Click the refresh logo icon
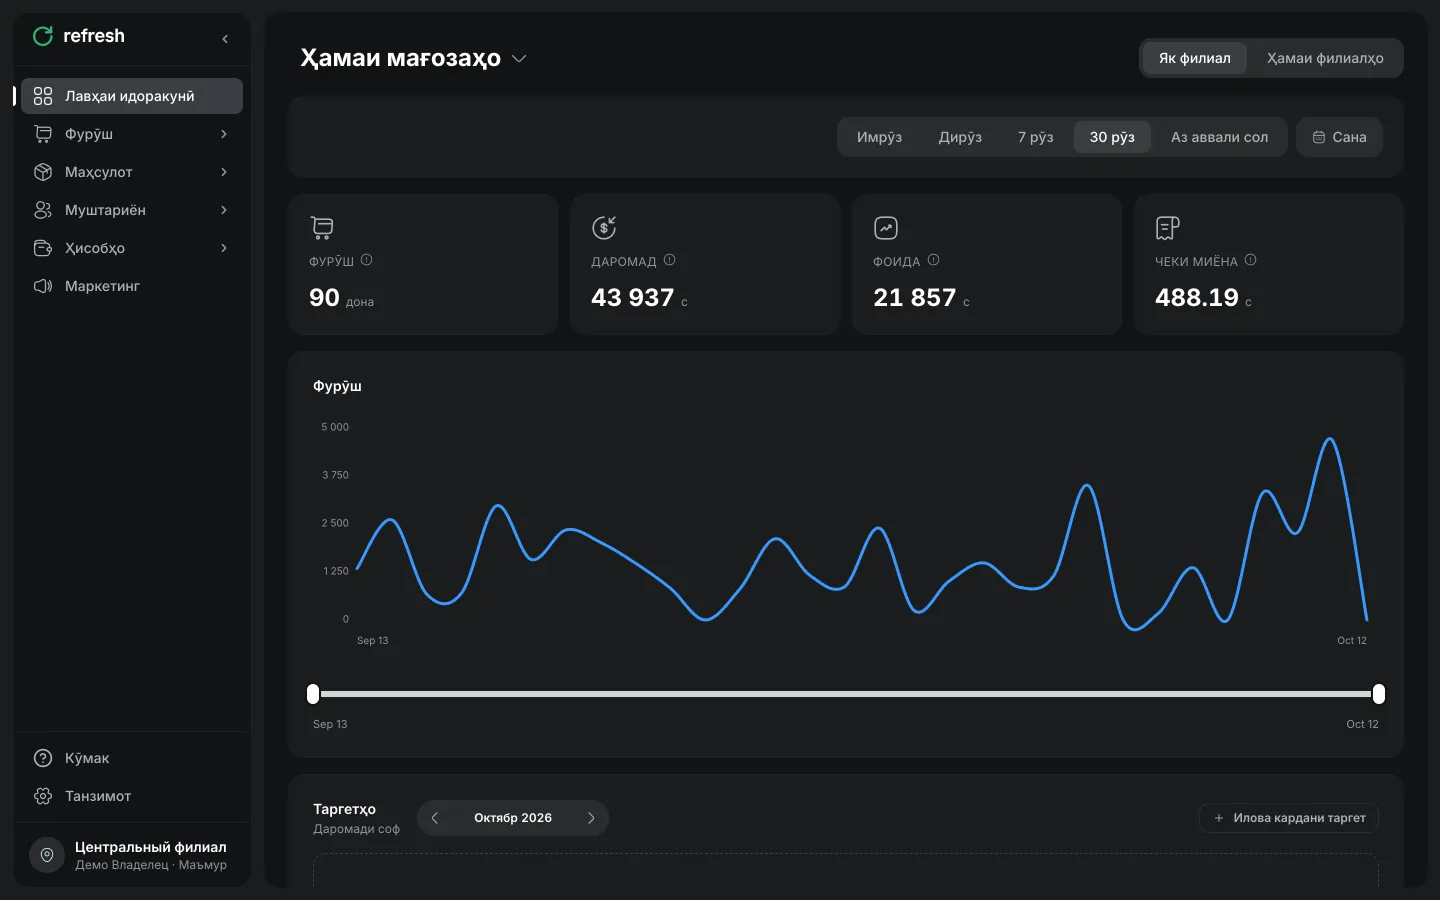 point(43,36)
